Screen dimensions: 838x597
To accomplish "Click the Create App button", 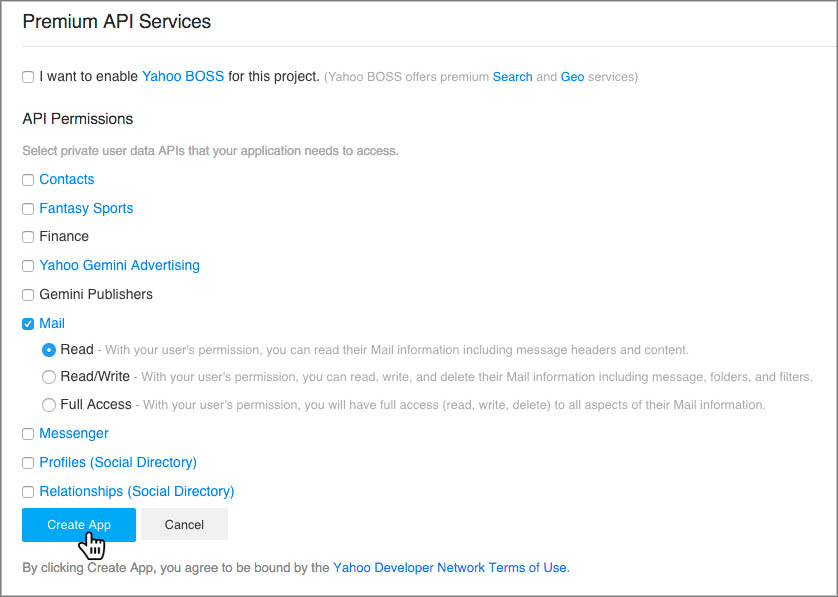I will pyautogui.click(x=79, y=524).
